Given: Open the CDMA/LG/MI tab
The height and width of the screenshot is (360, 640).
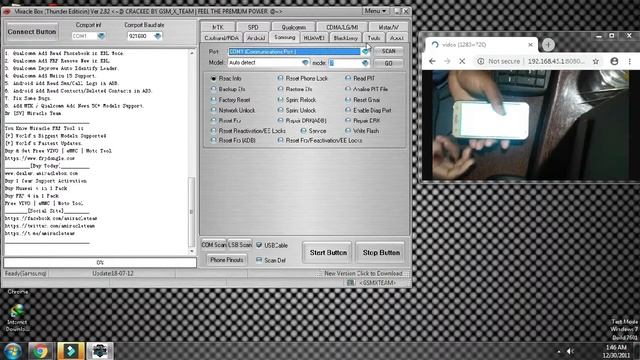Looking at the screenshot, I should [342, 27].
